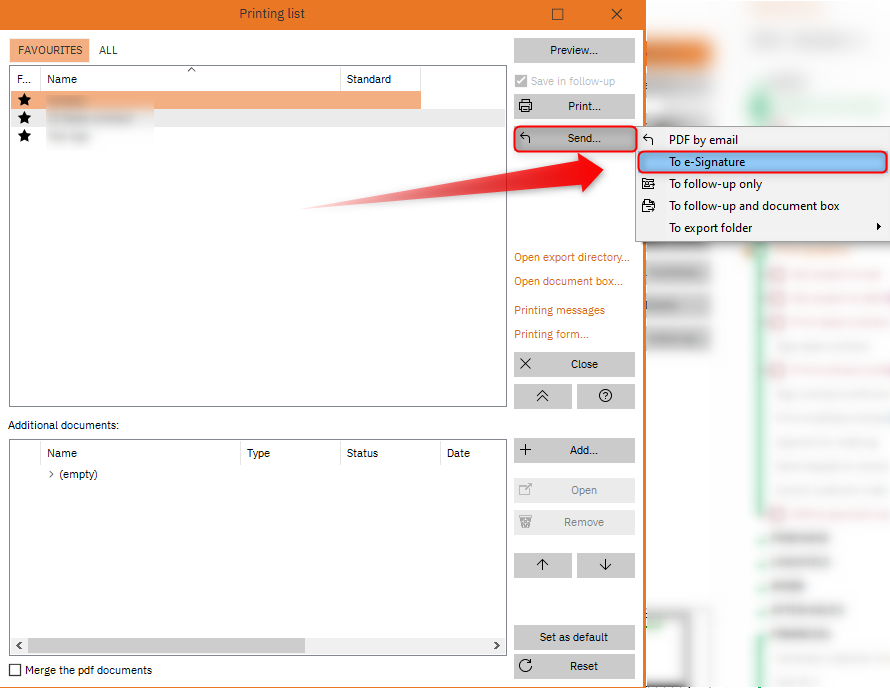Select To follow-up only option
This screenshot has width=890, height=688.
coord(715,184)
